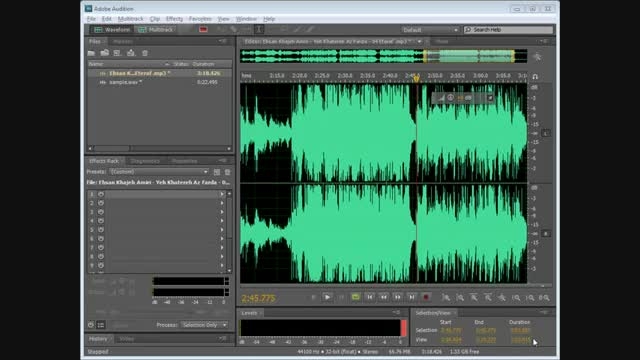Image resolution: width=640 pixels, height=360 pixels.
Task: Open the Presets dropdown in Effects Rack
Action: click(x=159, y=172)
